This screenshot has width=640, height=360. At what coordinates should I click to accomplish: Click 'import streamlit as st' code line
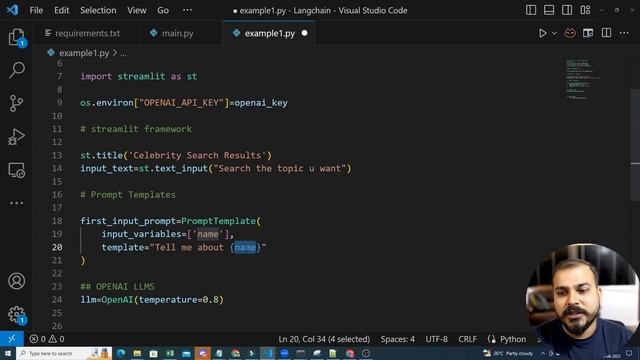click(x=139, y=76)
